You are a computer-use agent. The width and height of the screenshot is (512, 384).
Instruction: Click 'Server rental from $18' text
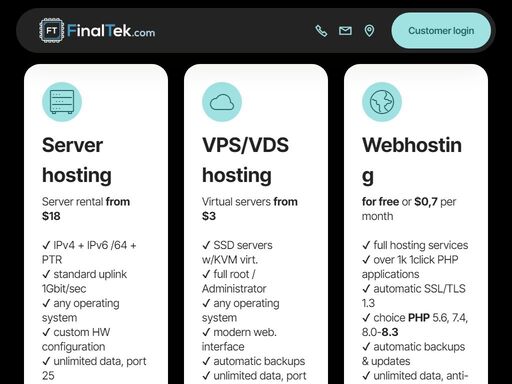(x=86, y=209)
